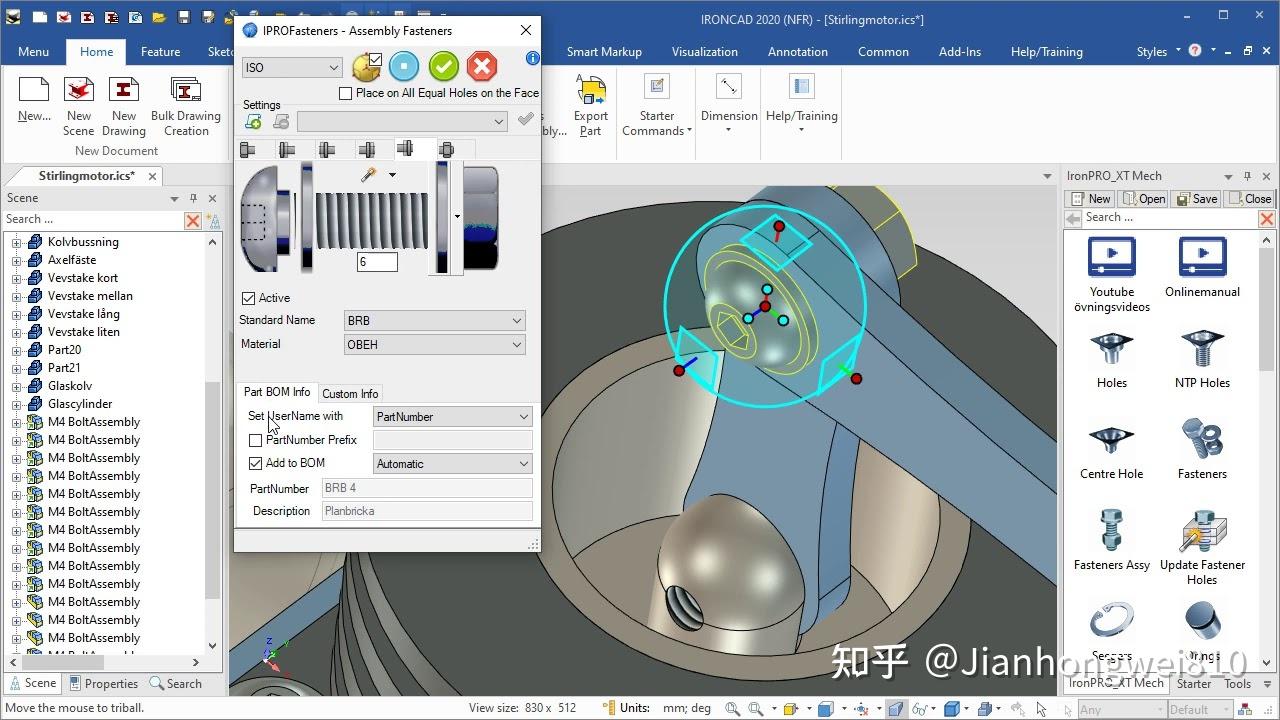
Task: Select Part20 in the scene tree
Action: coord(63,349)
